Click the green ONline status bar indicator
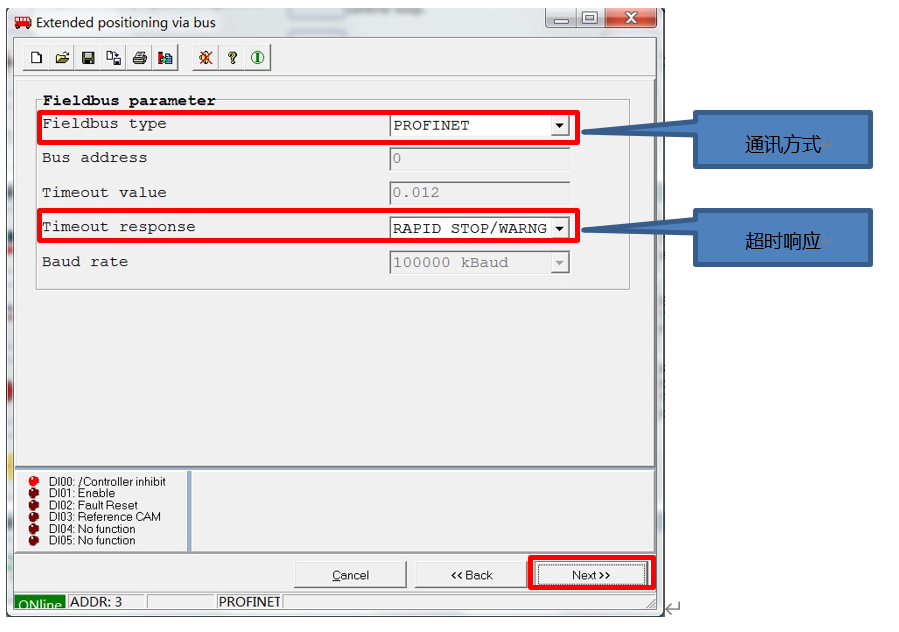This screenshot has width=899, height=632. point(40,604)
